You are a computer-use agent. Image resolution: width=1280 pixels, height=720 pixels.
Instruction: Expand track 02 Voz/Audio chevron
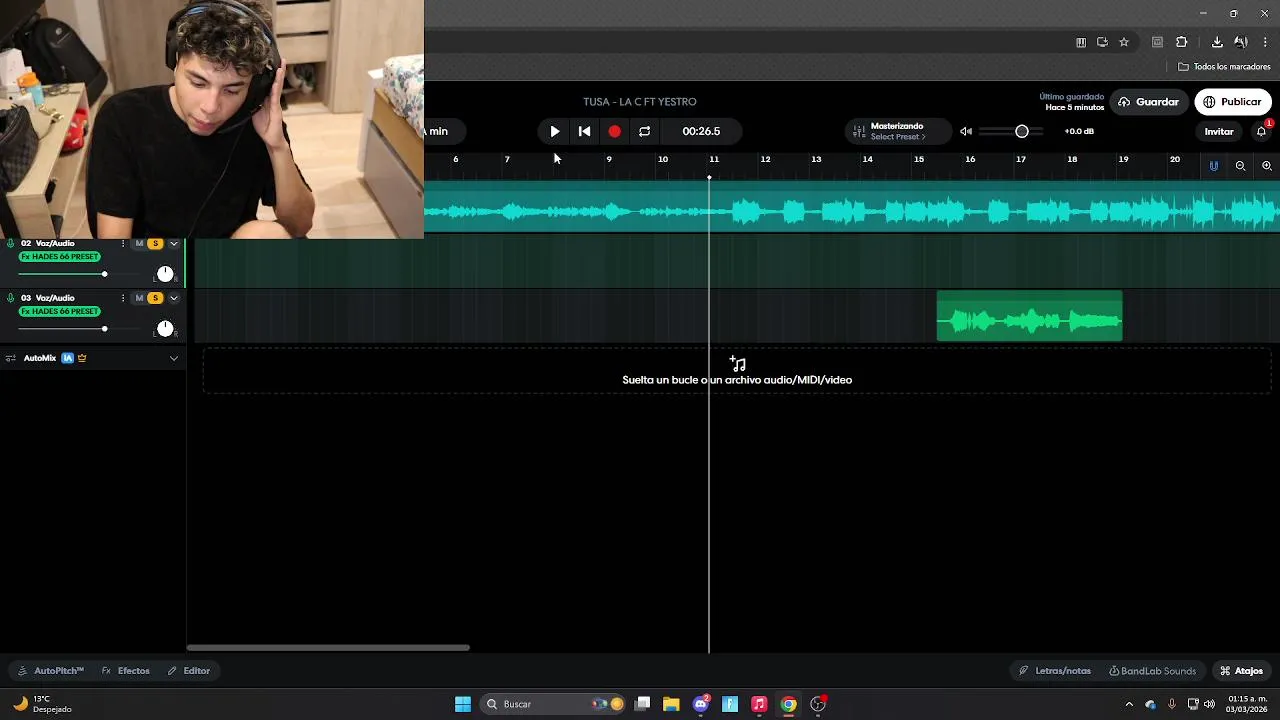click(x=173, y=243)
